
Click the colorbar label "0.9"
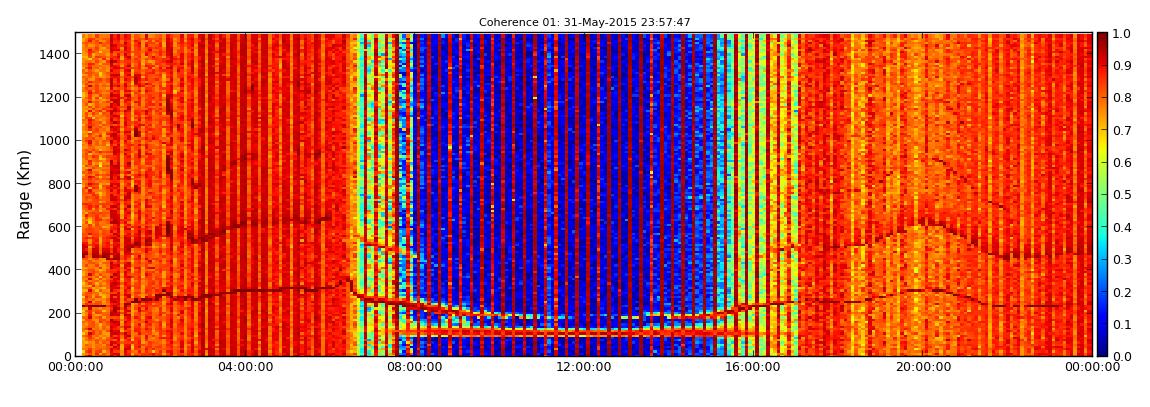(x=1121, y=66)
